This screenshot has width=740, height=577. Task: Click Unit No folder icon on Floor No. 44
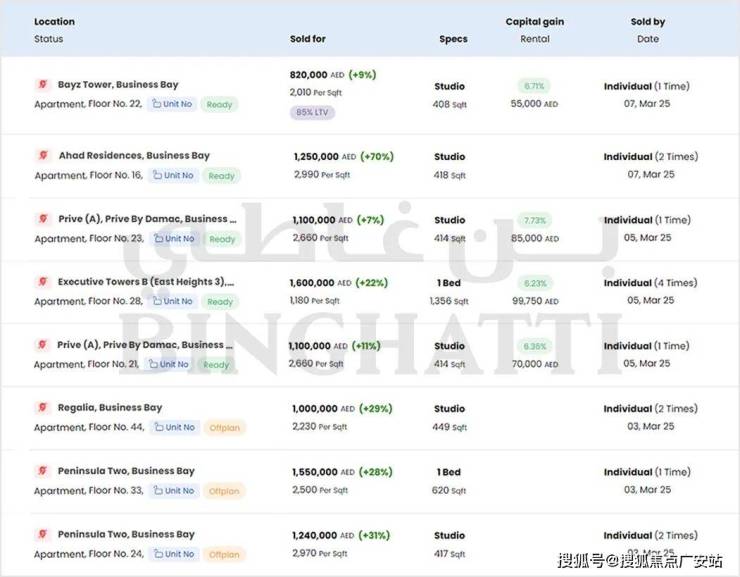(159, 427)
